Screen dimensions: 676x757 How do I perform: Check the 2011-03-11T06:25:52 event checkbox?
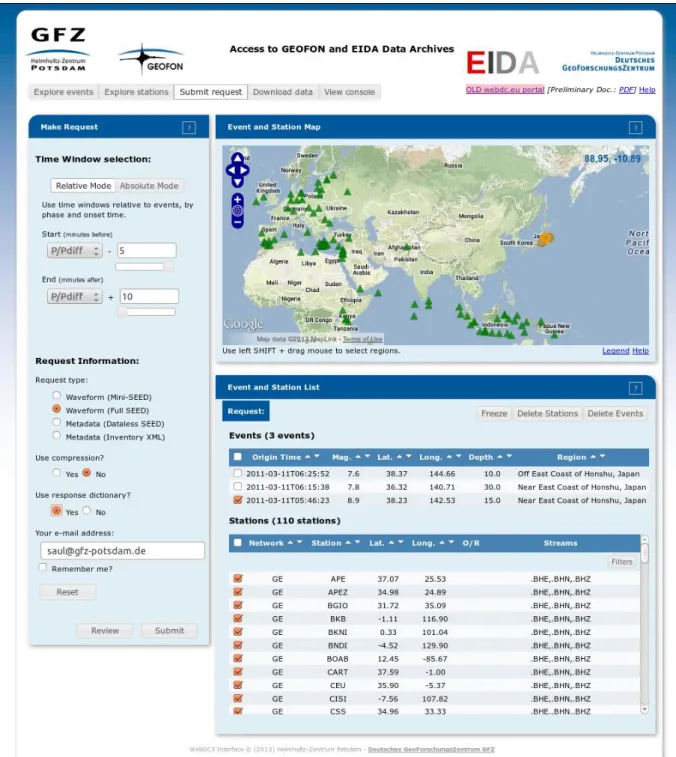237,473
